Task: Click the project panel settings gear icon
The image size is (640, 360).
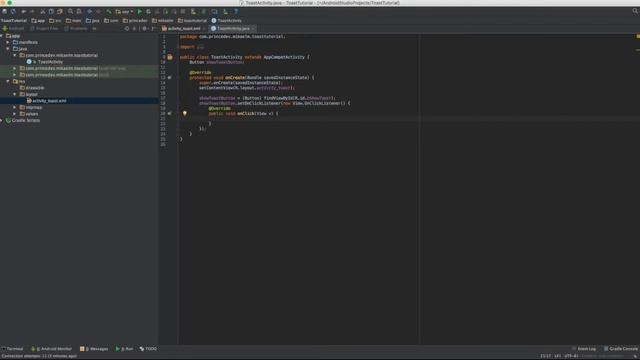Action: point(144,29)
